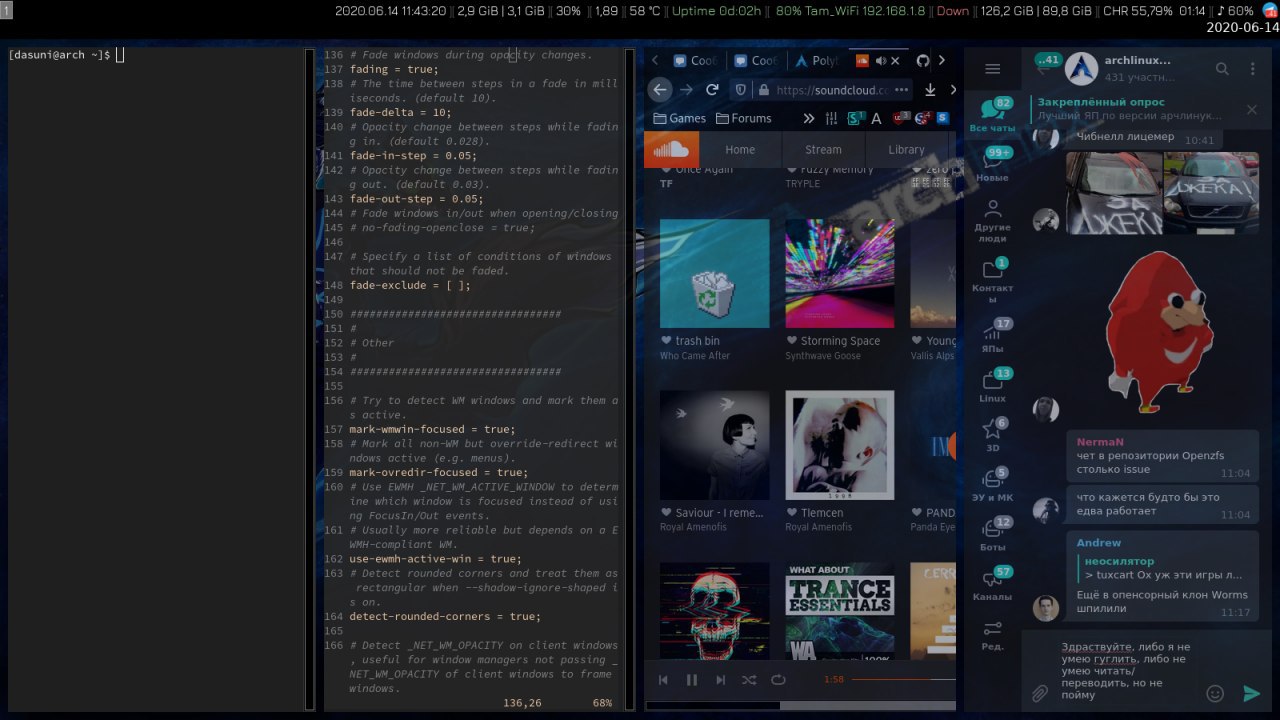Focus the Telegram message text field

tap(1126, 670)
